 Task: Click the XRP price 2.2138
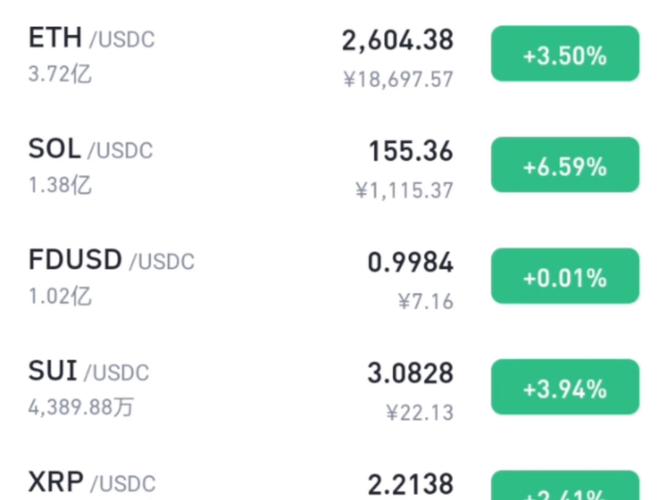410,485
